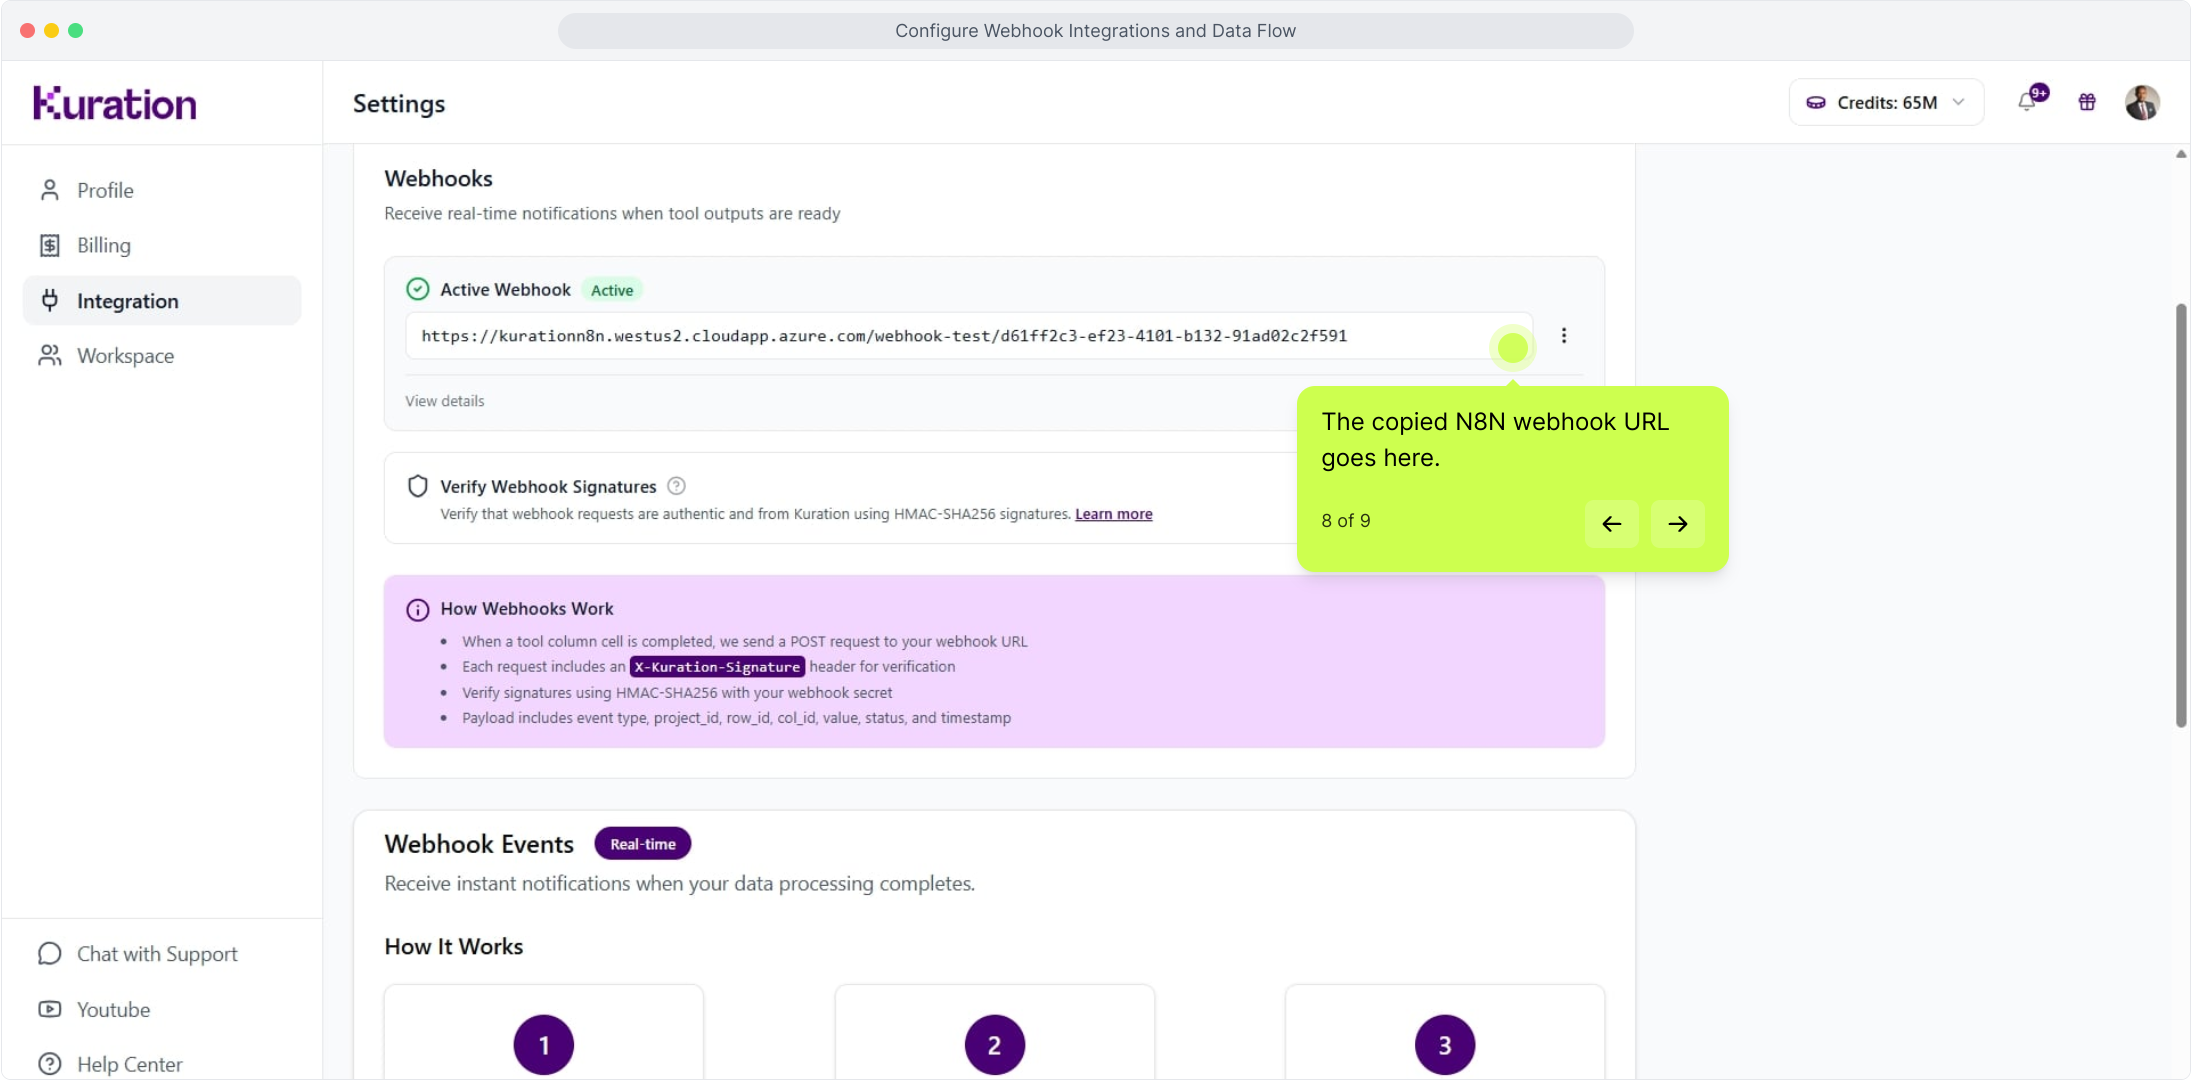Click the Verify Webhook Signatures title
The width and height of the screenshot is (2192, 1080).
tap(548, 487)
